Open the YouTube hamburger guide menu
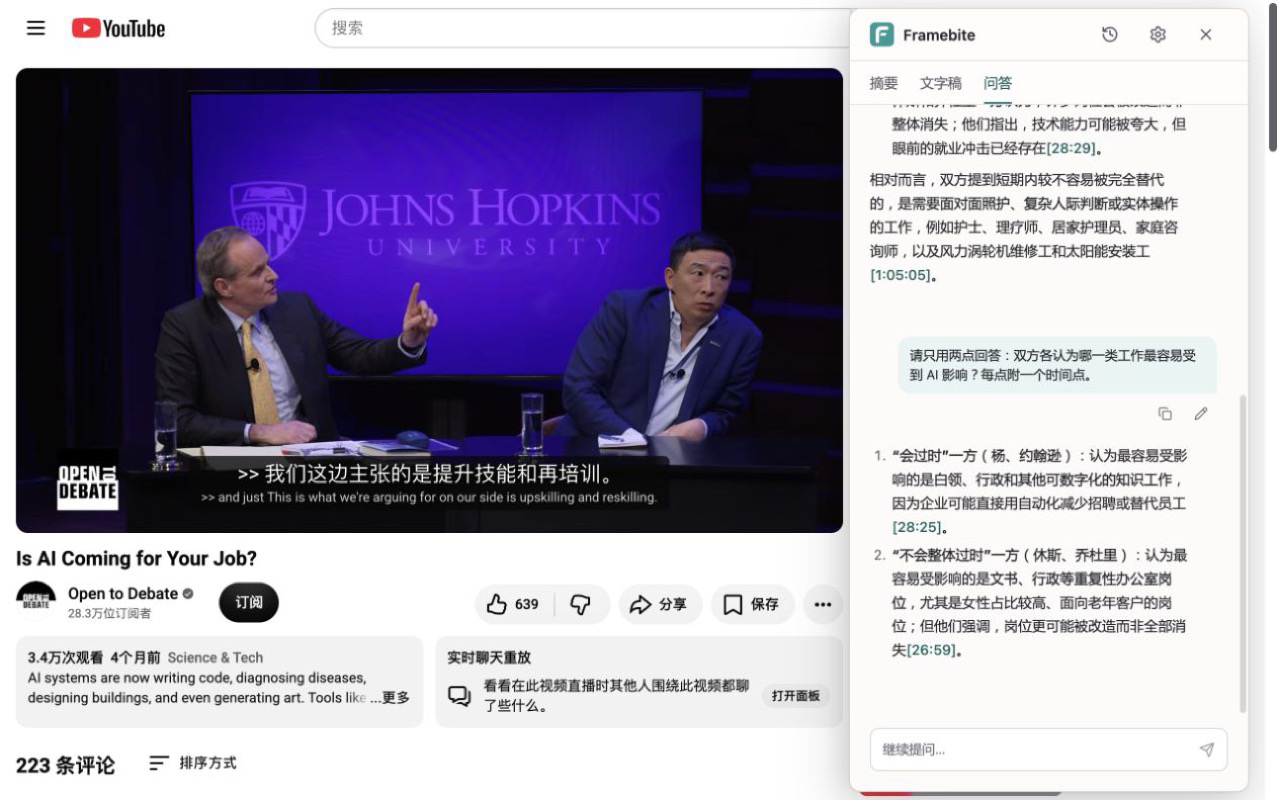Screen dimensions: 1280x800 pos(36,28)
